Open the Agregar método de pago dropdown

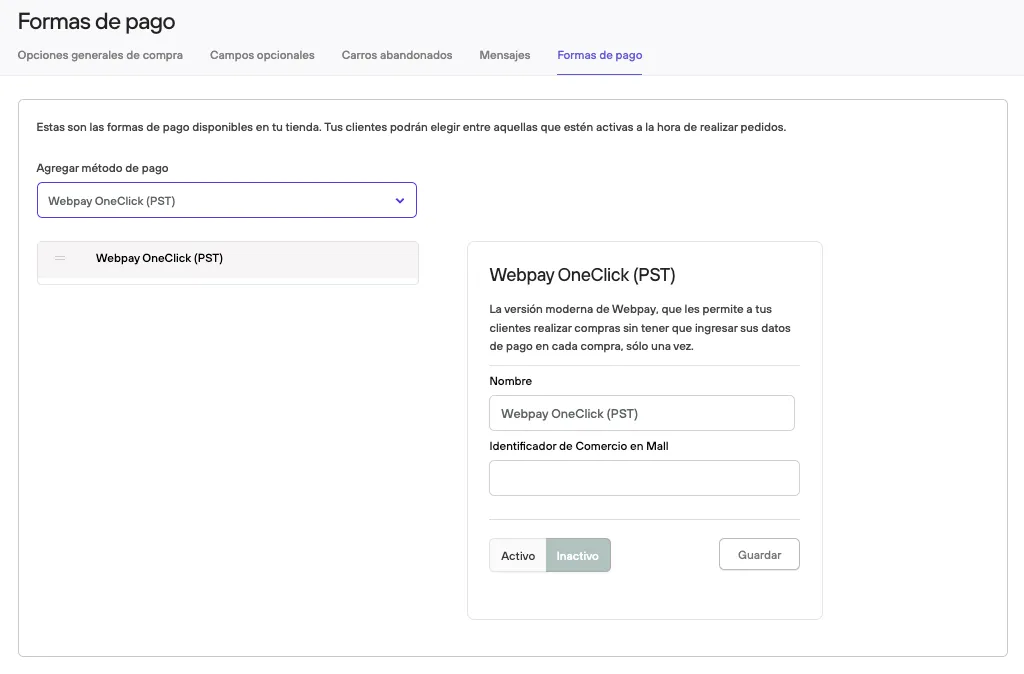click(x=227, y=200)
